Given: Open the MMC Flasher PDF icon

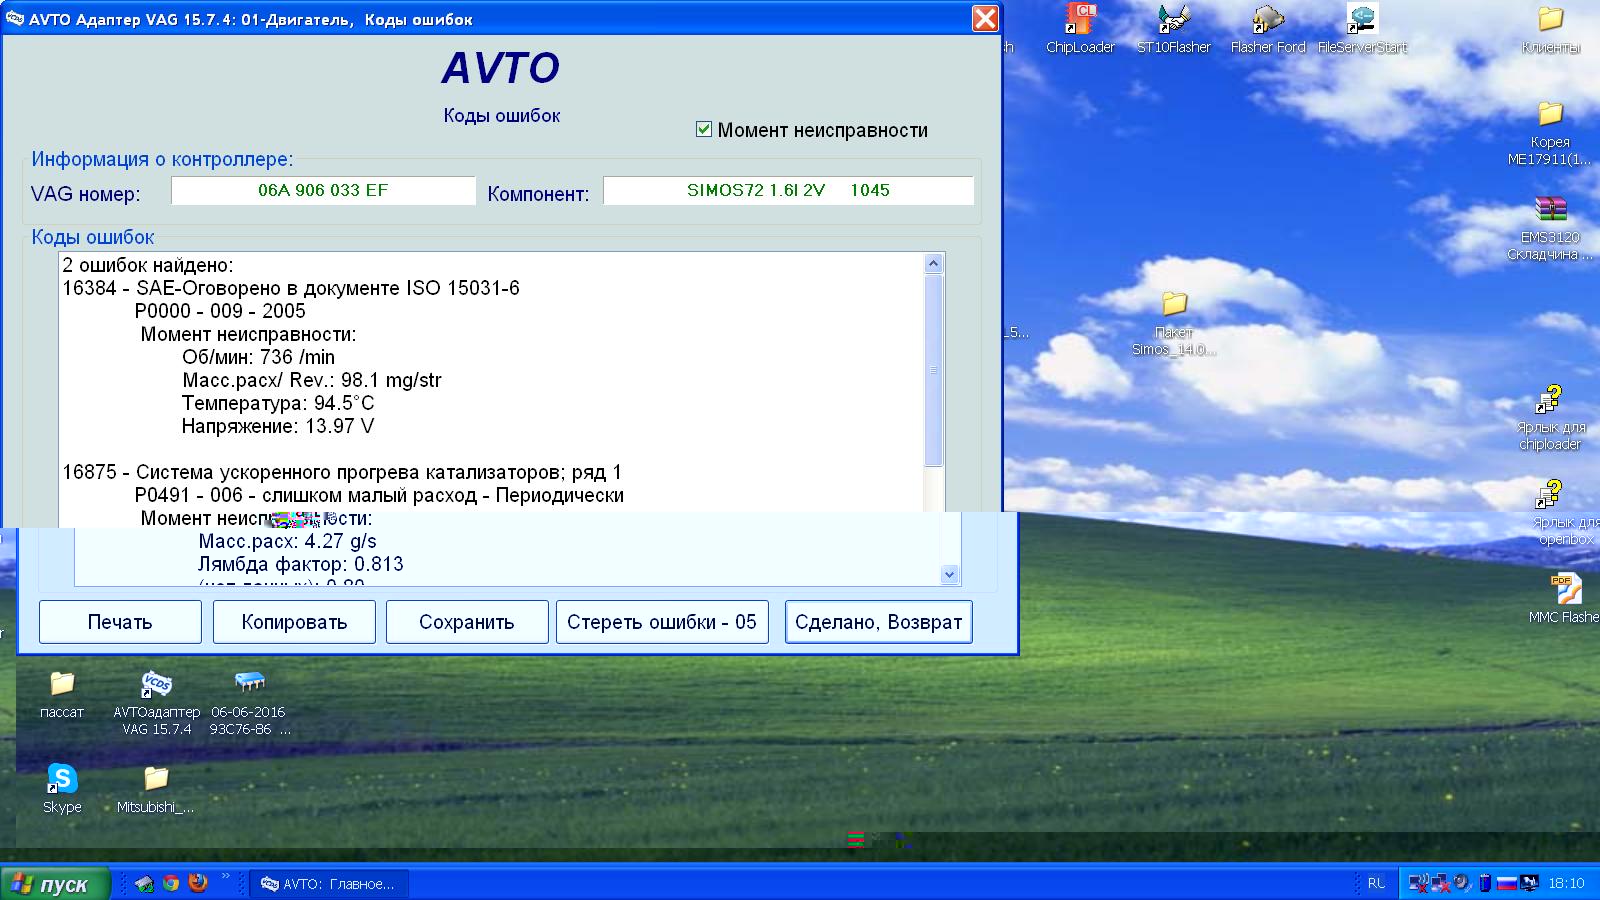Looking at the screenshot, I should [1562, 588].
